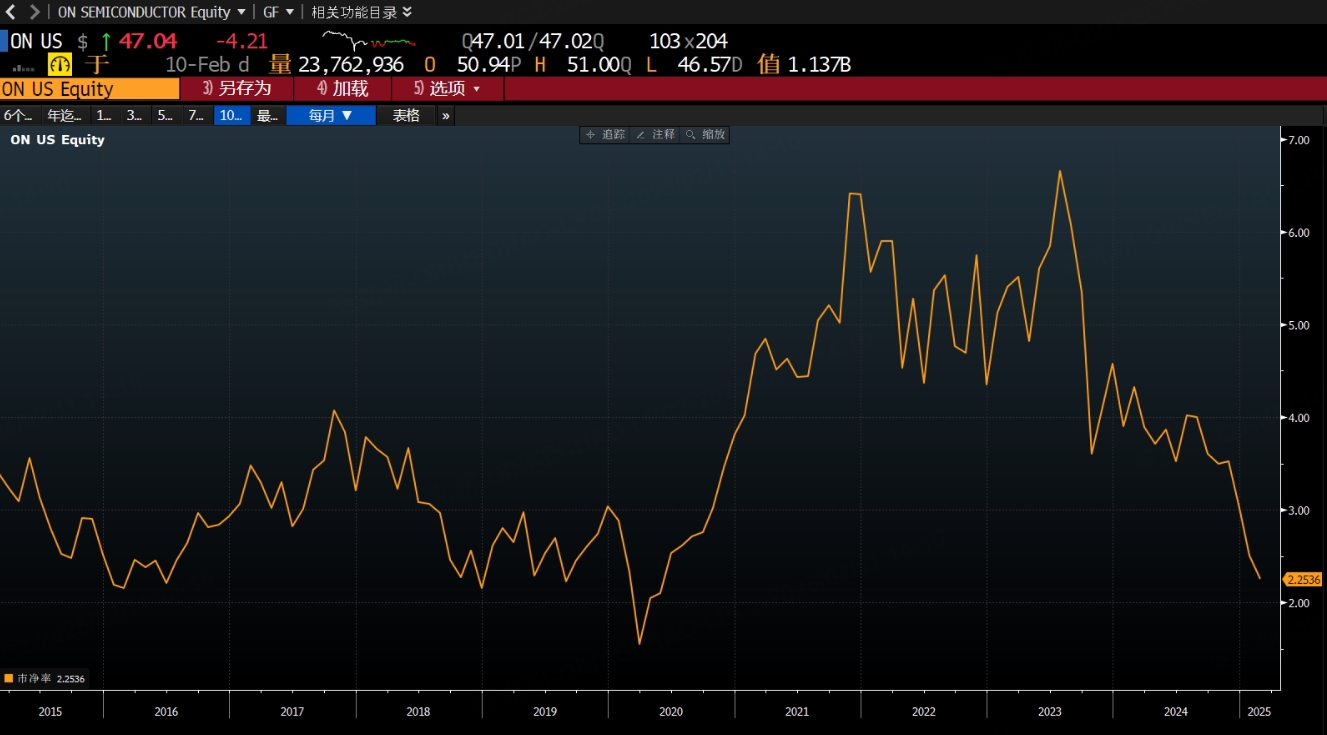This screenshot has width=1327, height=735.
Task: Activate the 注释 annotation pencil tool
Action: [655, 134]
